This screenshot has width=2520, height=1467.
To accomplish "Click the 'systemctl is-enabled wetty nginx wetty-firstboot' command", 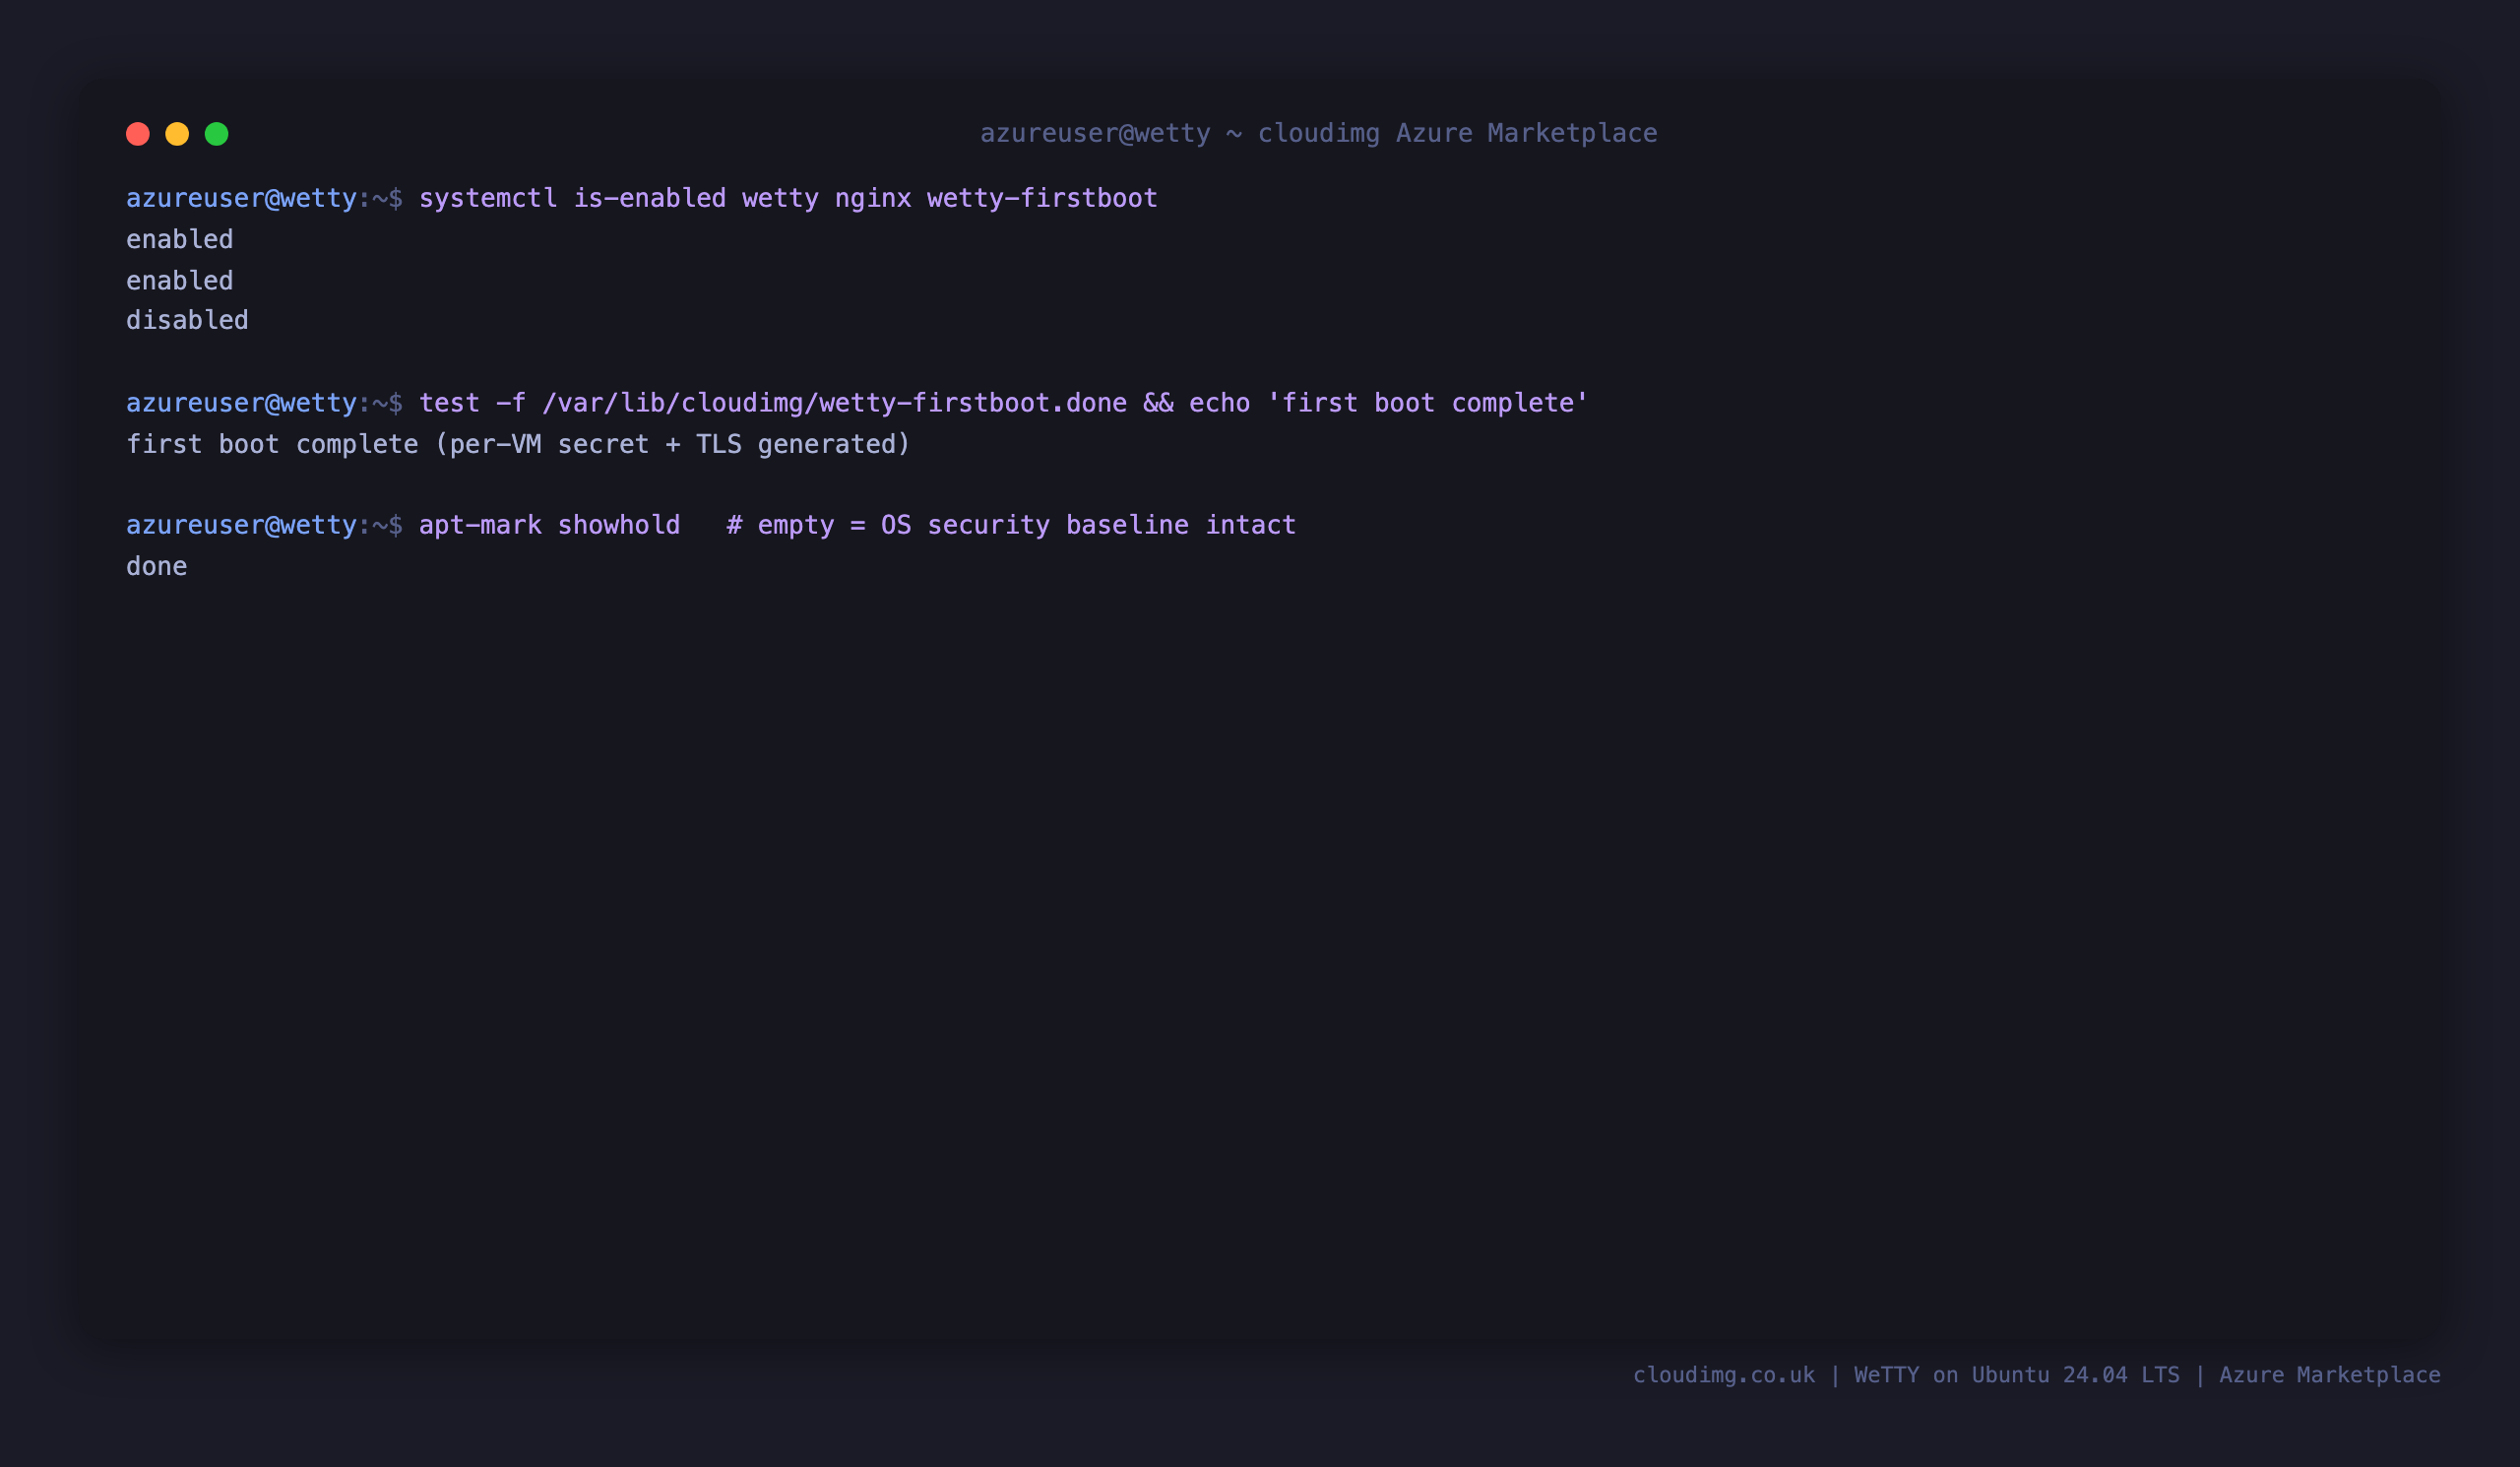I will (788, 198).
